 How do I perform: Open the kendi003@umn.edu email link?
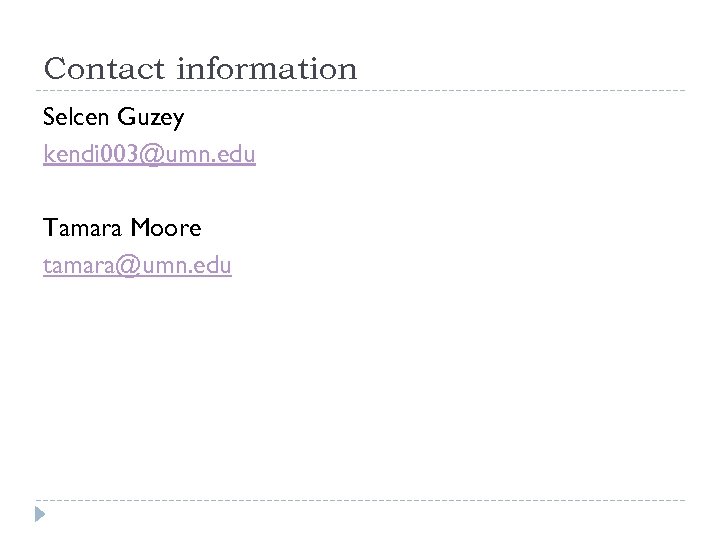(149, 155)
